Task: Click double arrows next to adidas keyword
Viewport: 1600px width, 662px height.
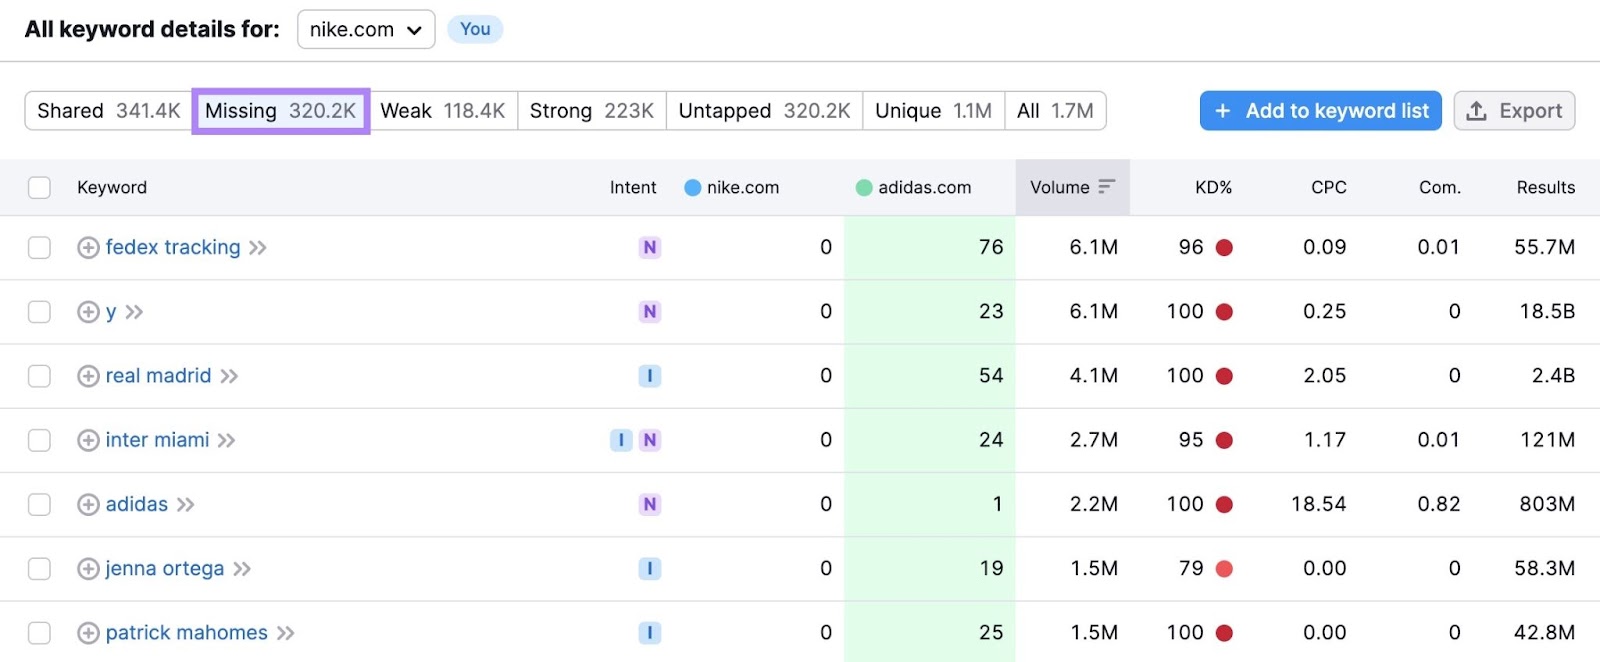Action: pyautogui.click(x=186, y=505)
